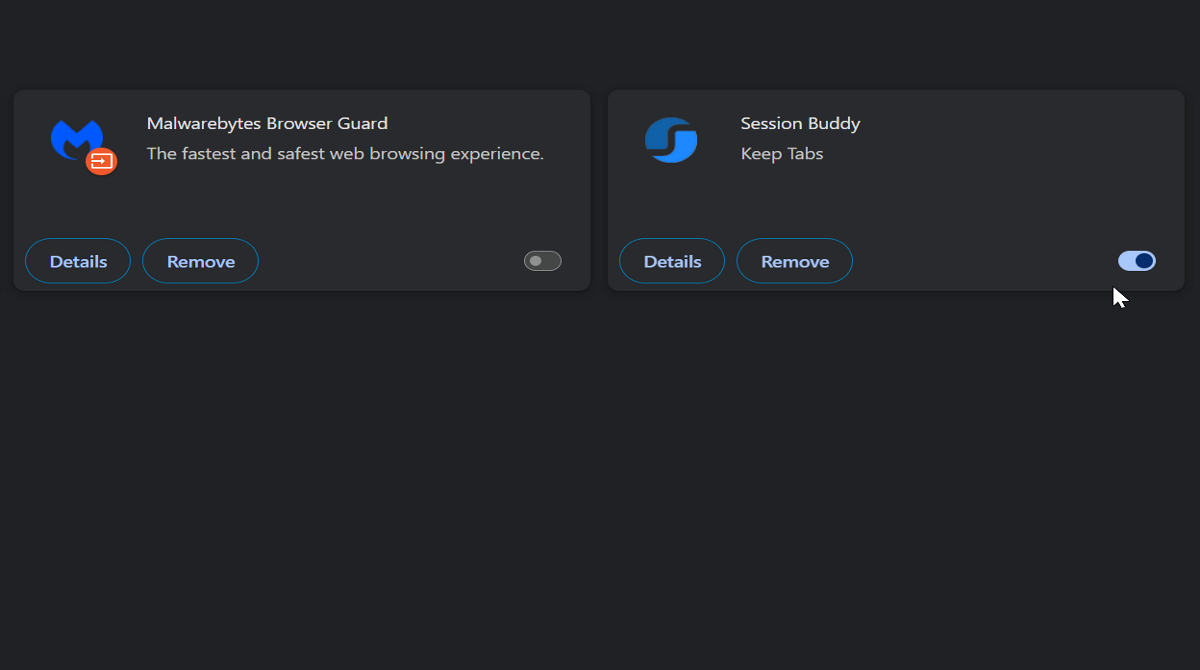
Task: Click the Malwarebytes Browser Guard logo icon
Action: tap(80, 143)
